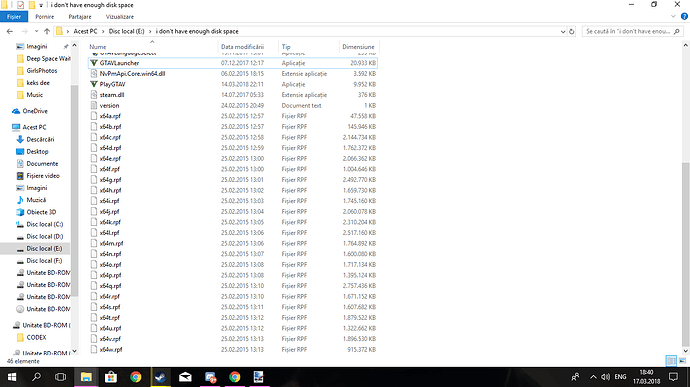Open Microsoft Store from the taskbar
The height and width of the screenshot is (387, 690).
pos(111,377)
